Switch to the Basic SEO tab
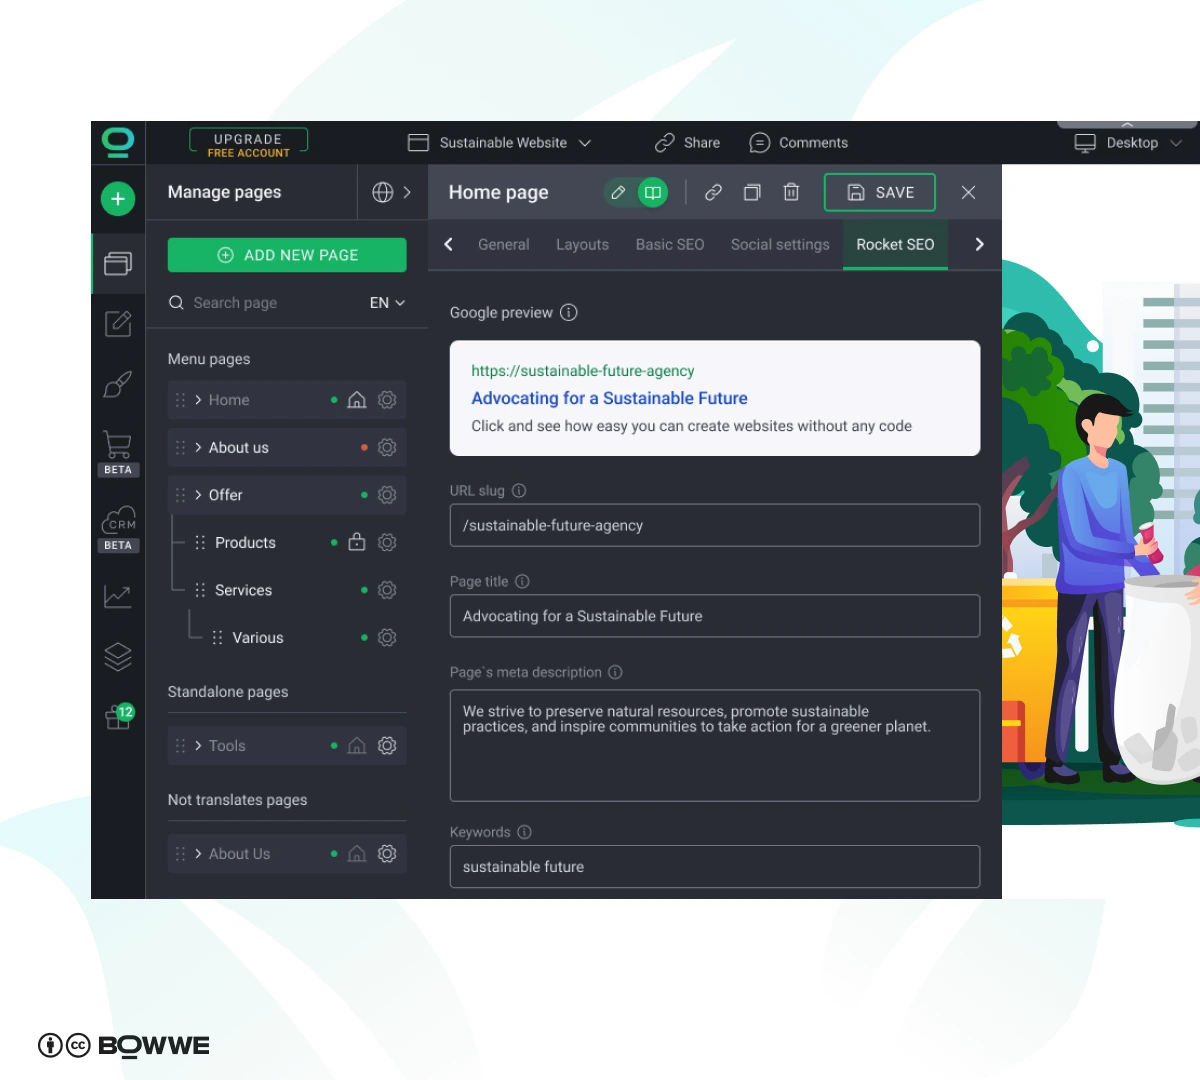The image size is (1200, 1080). click(670, 244)
